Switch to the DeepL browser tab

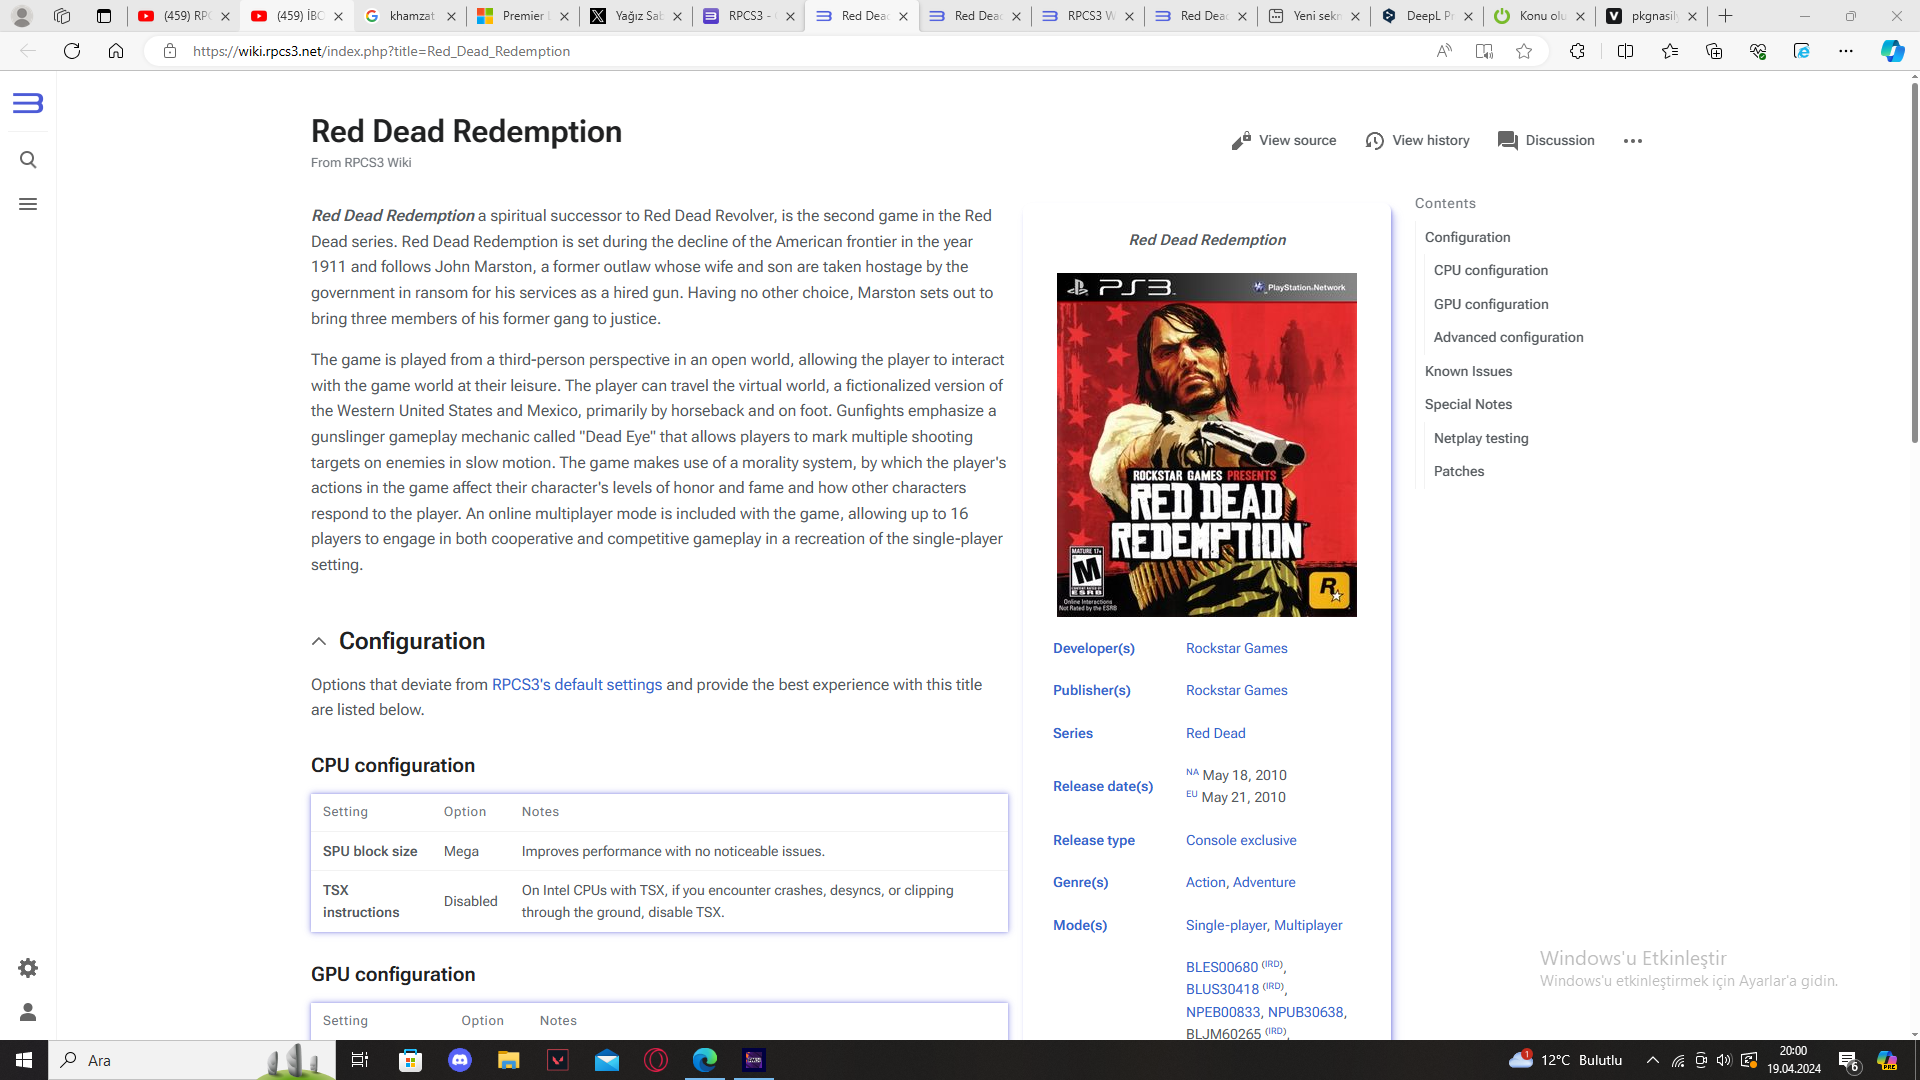[x=1421, y=16]
